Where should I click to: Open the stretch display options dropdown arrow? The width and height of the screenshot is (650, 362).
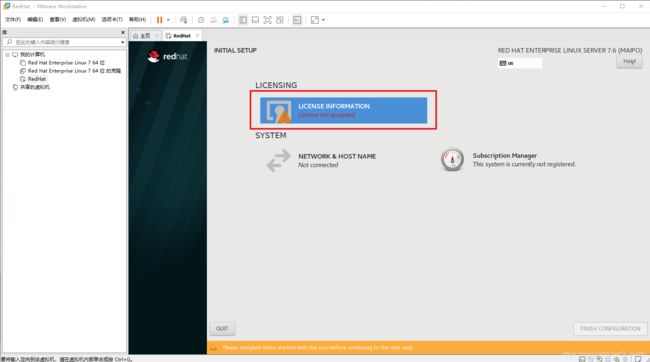pyautogui.click(x=323, y=20)
